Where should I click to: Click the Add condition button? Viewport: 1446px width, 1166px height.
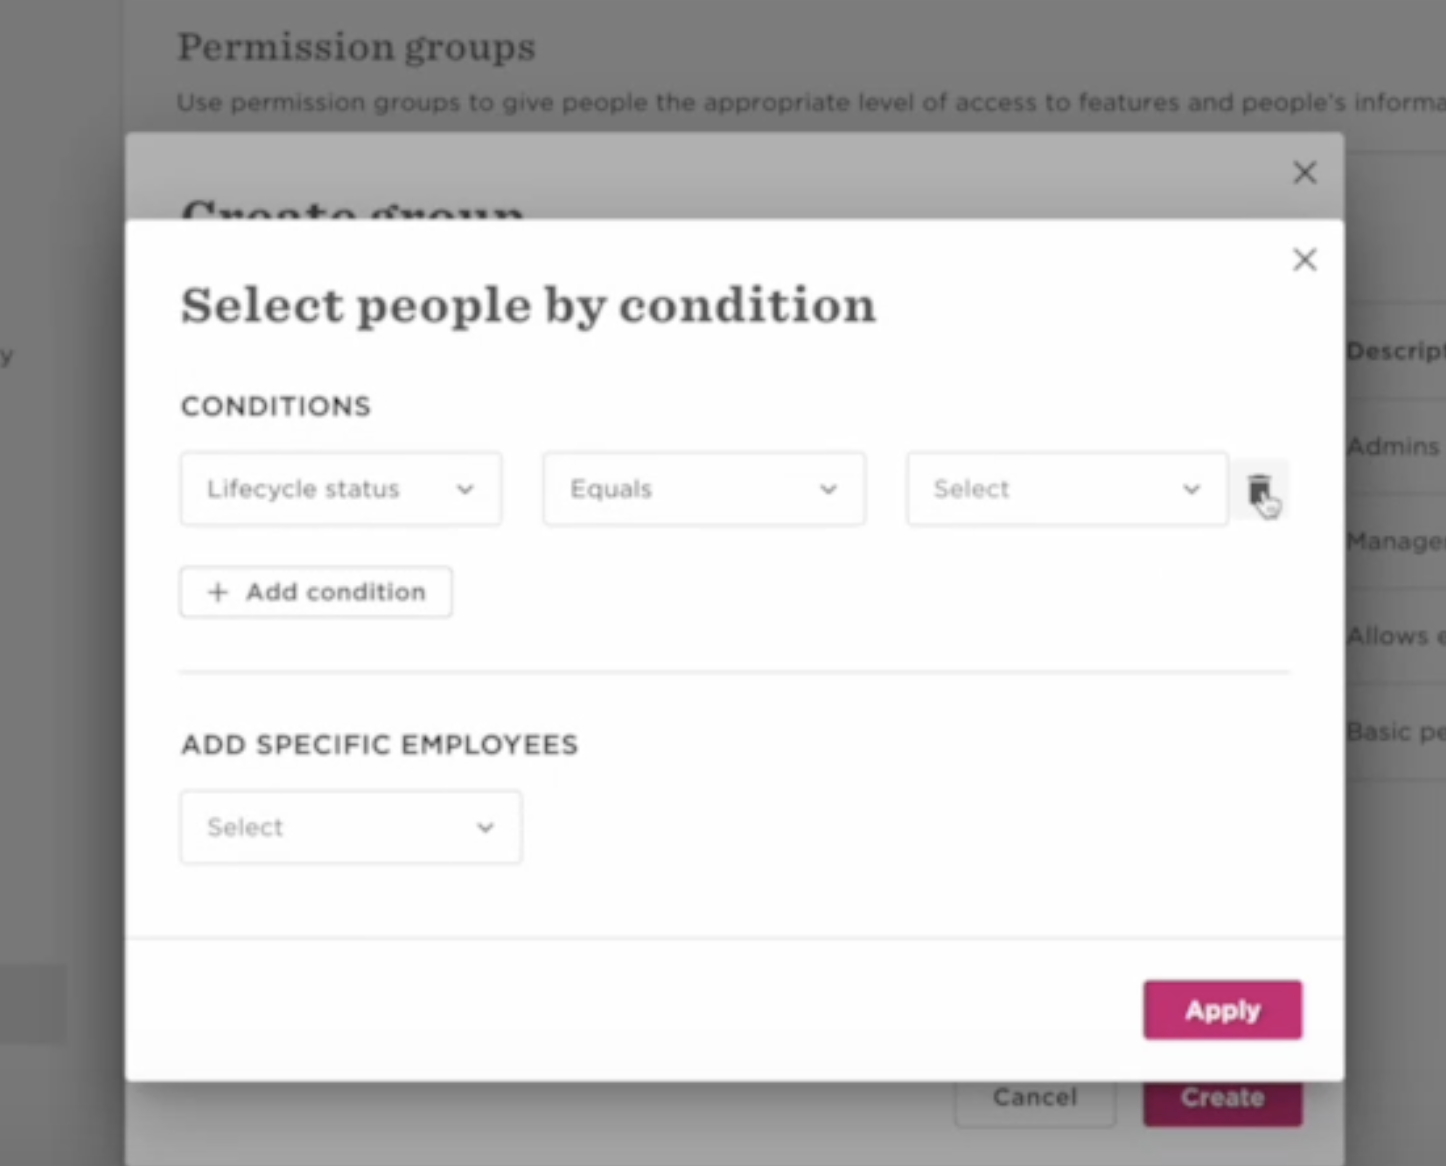[x=316, y=592]
